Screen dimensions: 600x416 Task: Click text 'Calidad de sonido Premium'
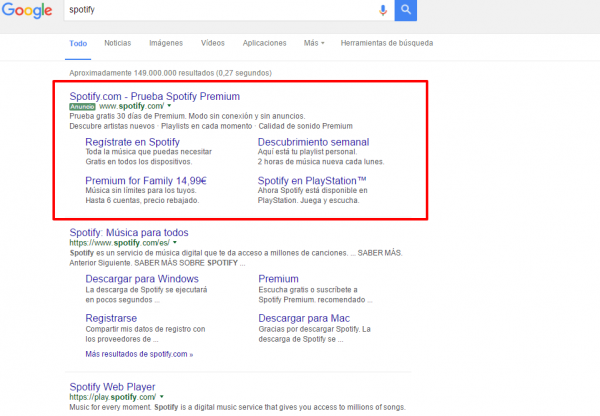tap(305, 126)
